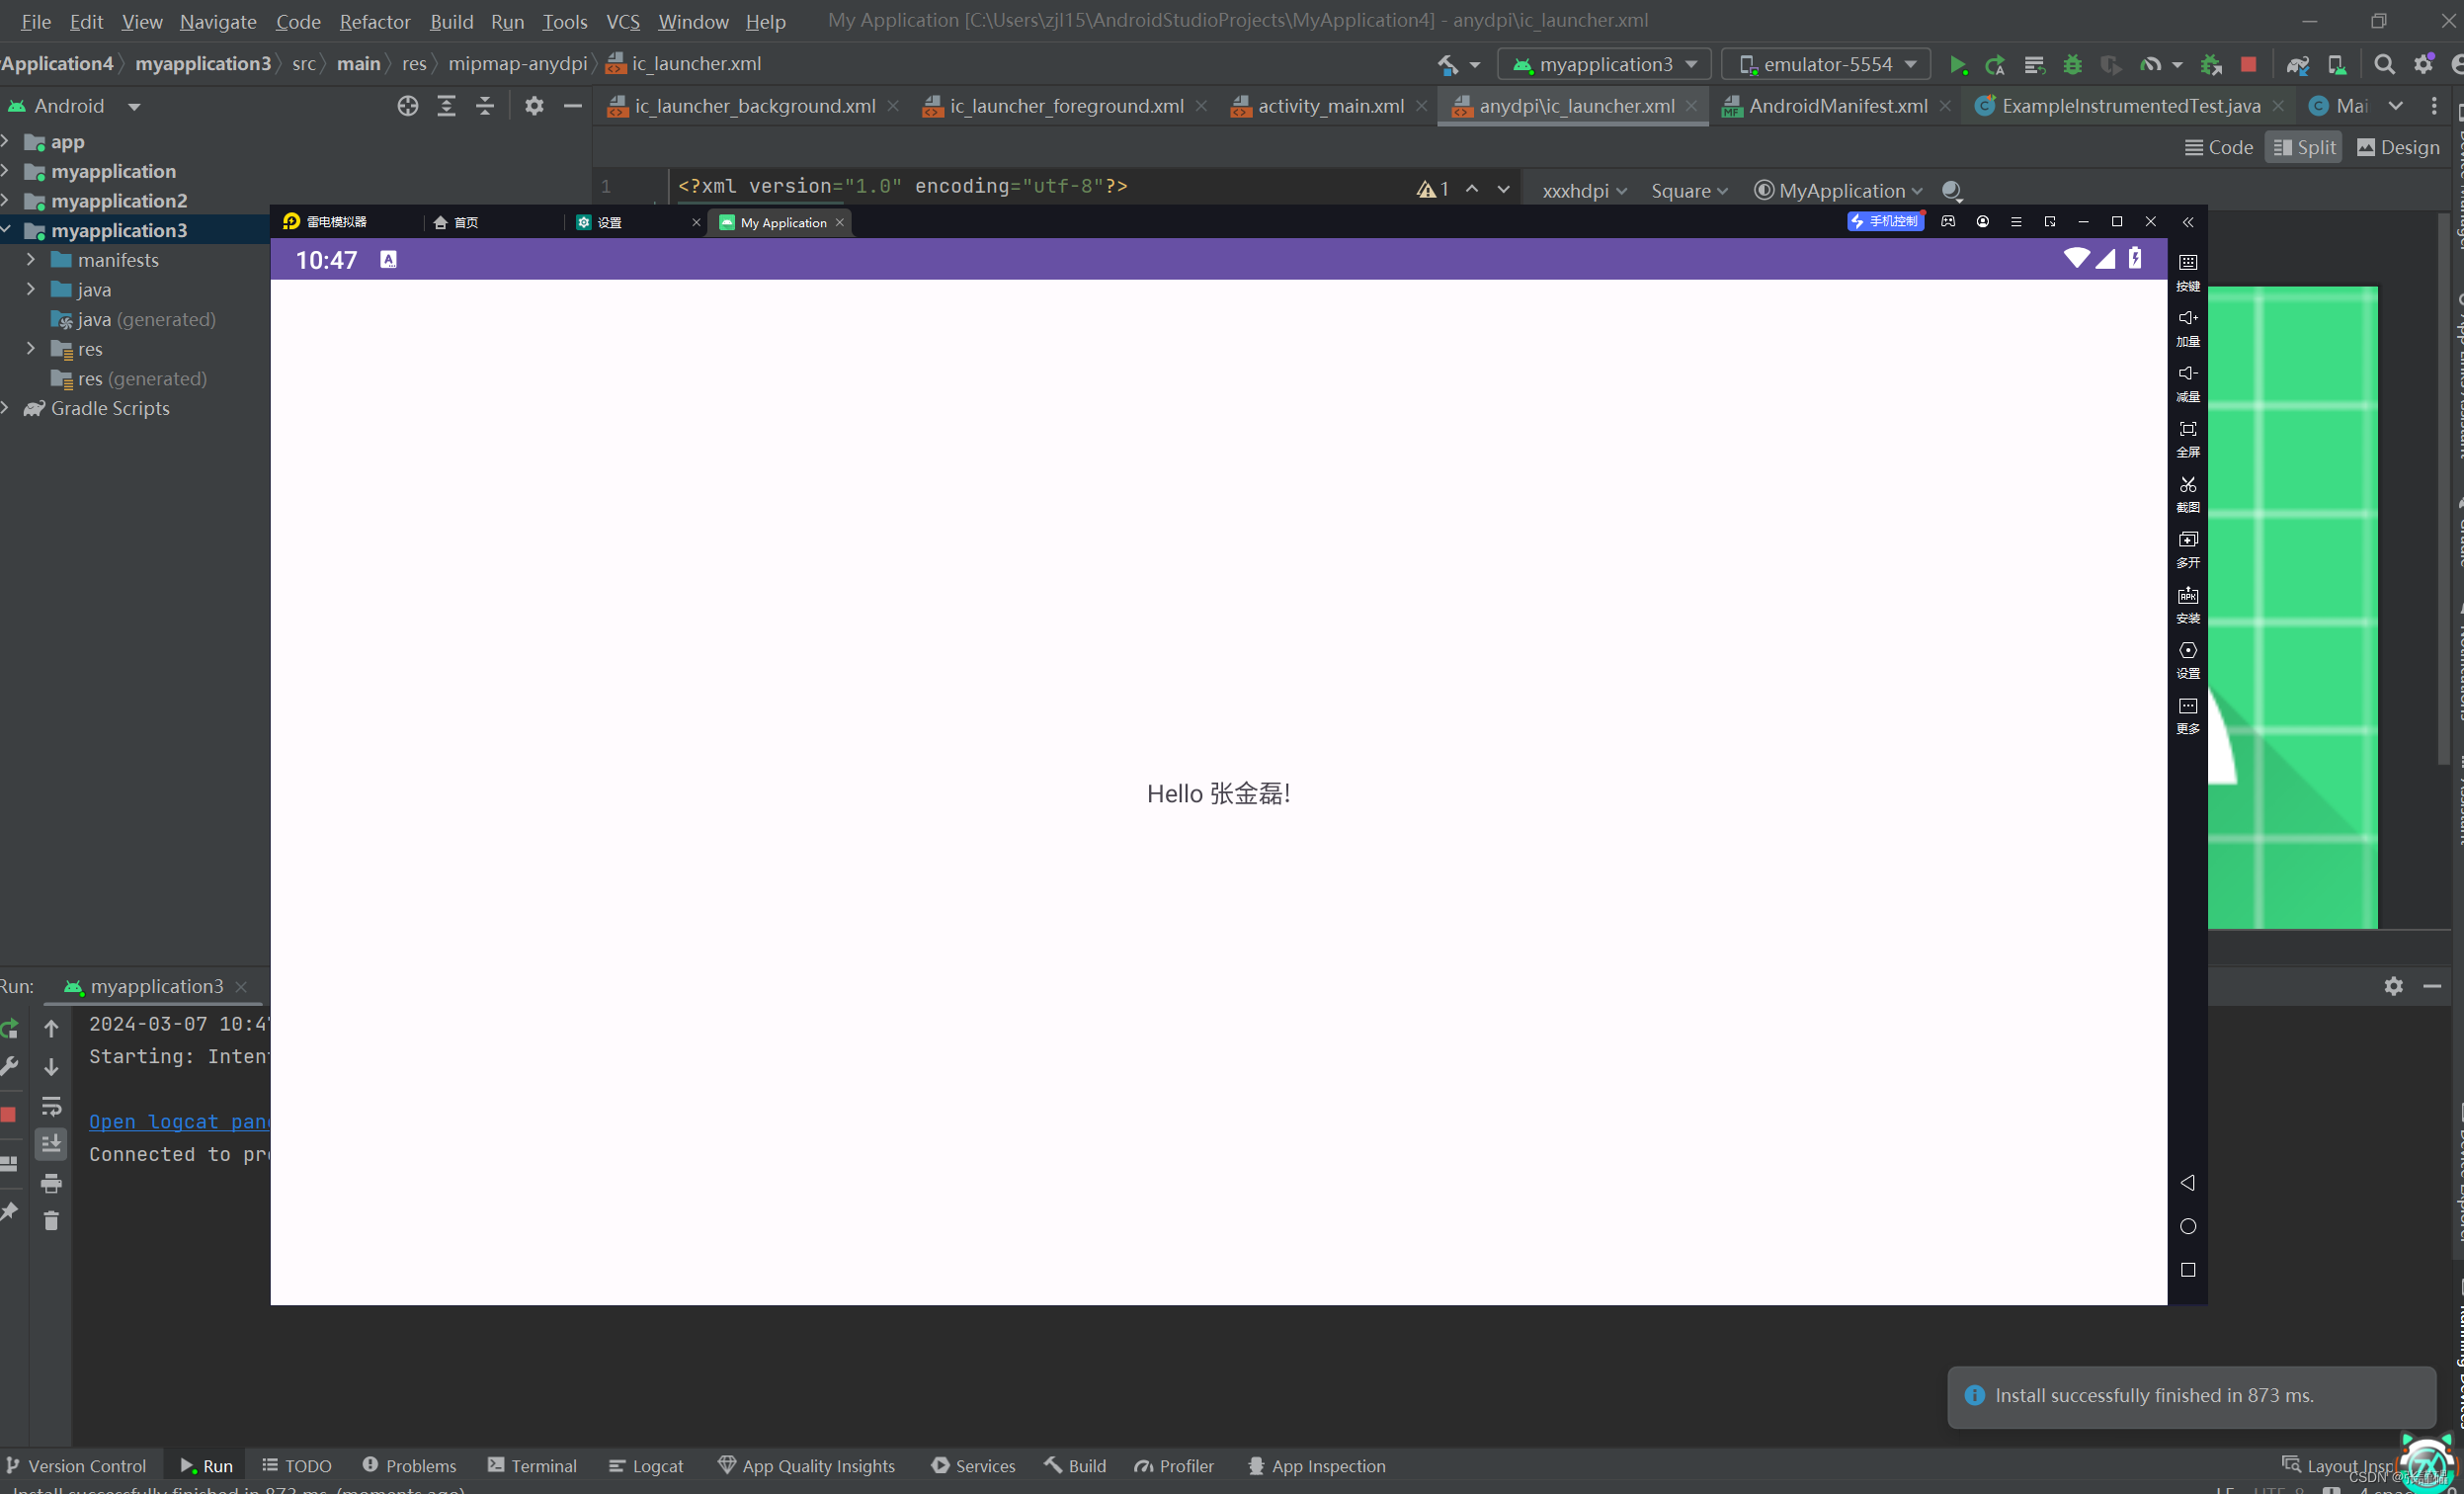Expand the Gradle Scripts section
Screen dimensions: 2464x1494
click(14, 406)
